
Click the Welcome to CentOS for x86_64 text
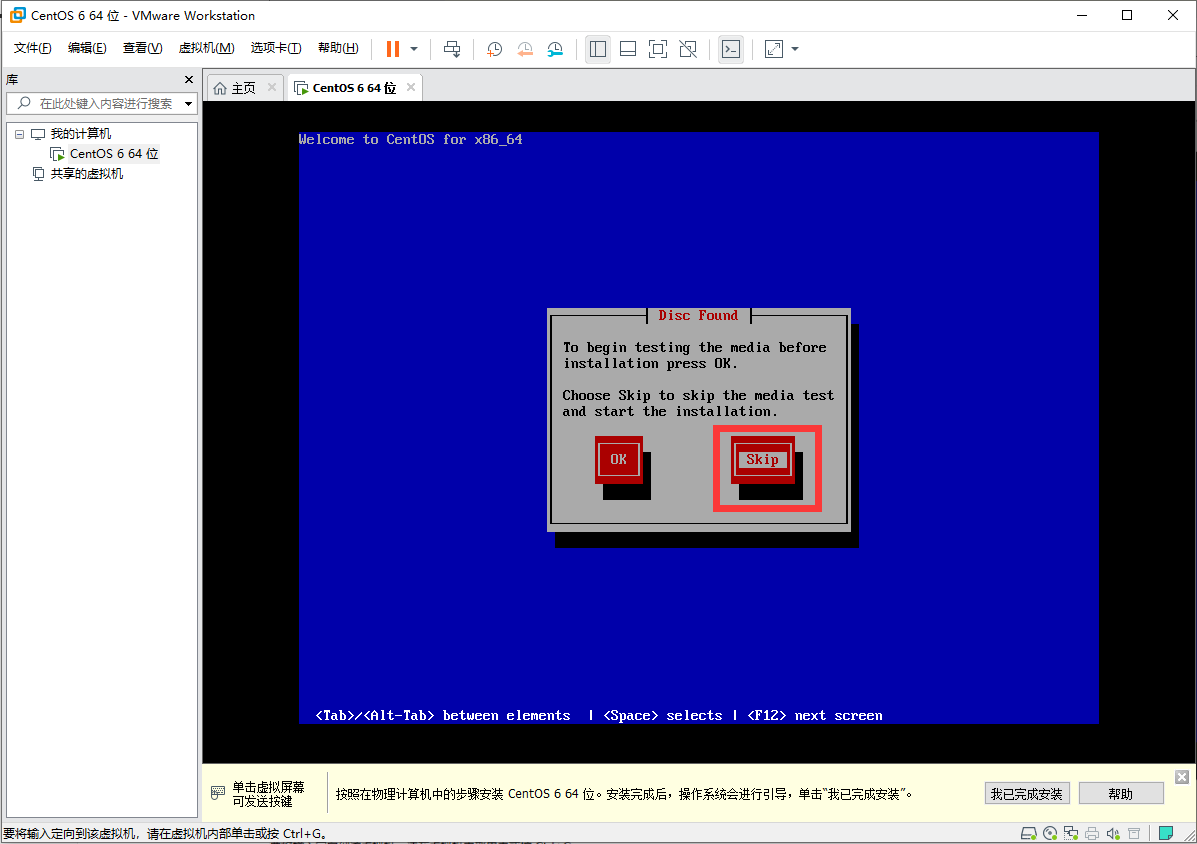[x=411, y=140]
